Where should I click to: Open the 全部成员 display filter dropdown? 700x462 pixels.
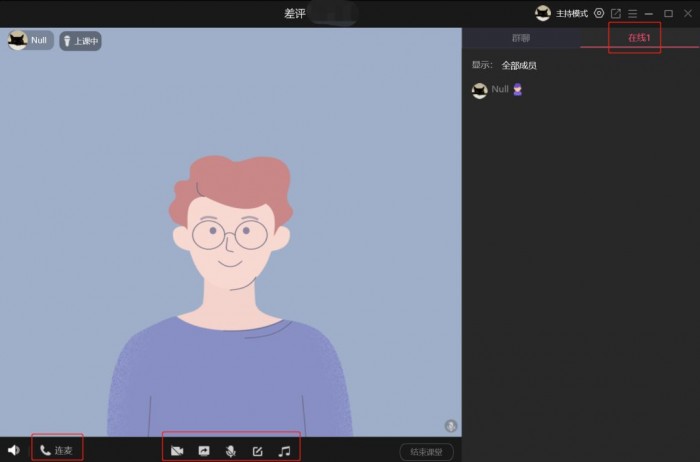[519, 65]
